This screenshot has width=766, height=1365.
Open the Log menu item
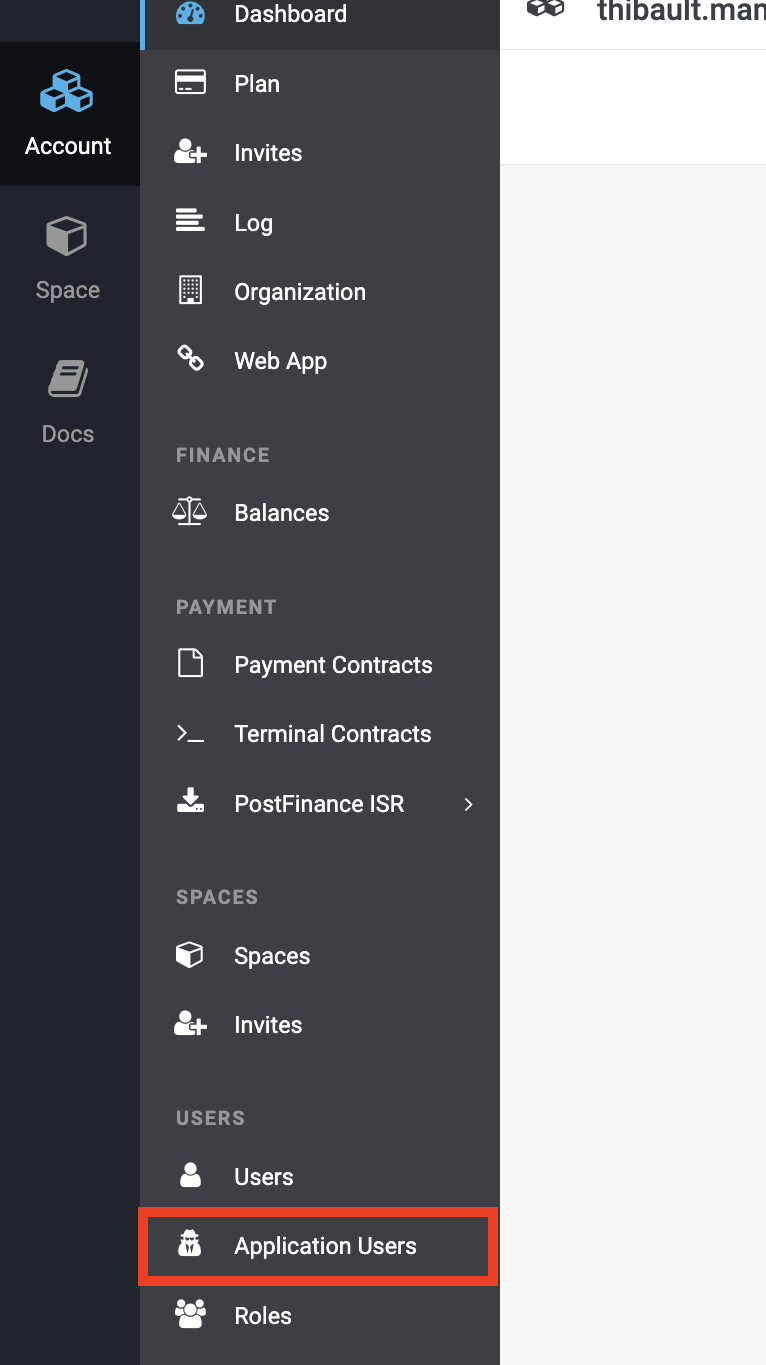253,223
